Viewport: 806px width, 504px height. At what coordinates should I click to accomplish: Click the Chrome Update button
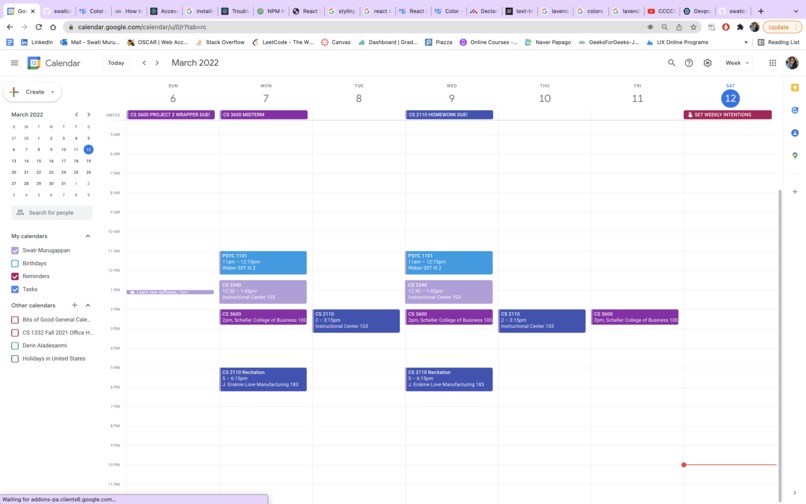[782, 27]
